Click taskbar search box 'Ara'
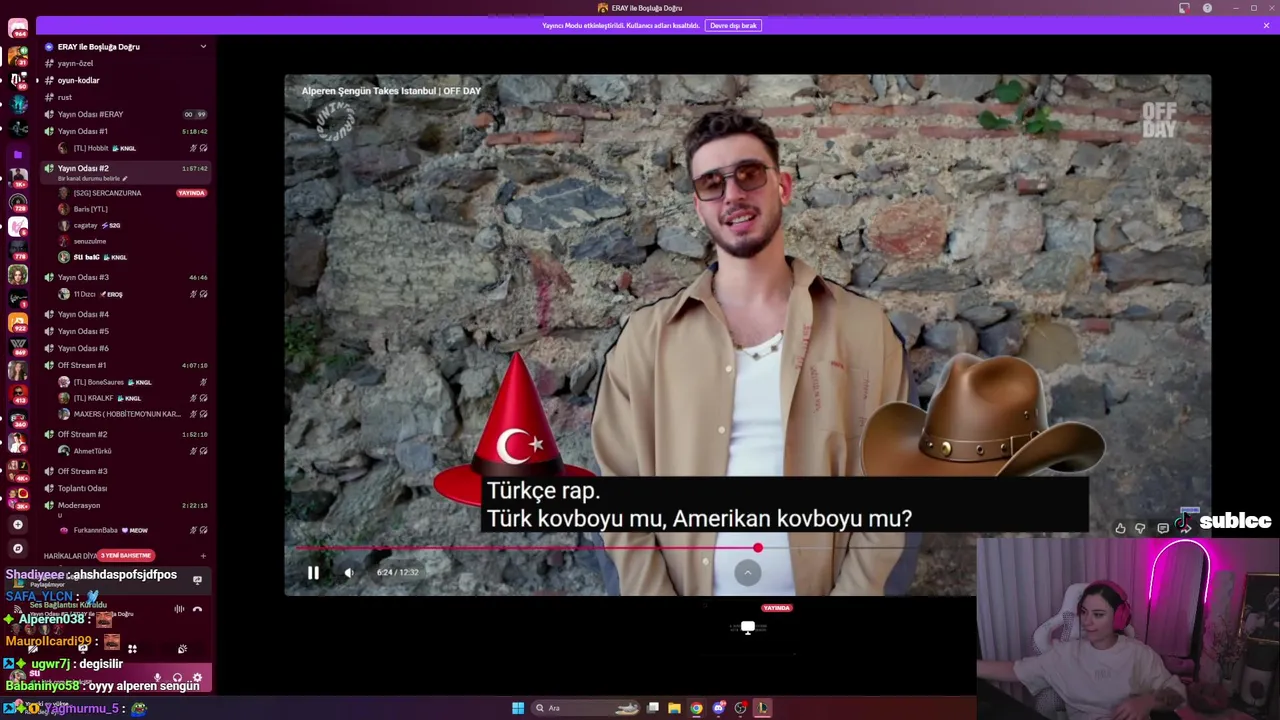 (585, 708)
